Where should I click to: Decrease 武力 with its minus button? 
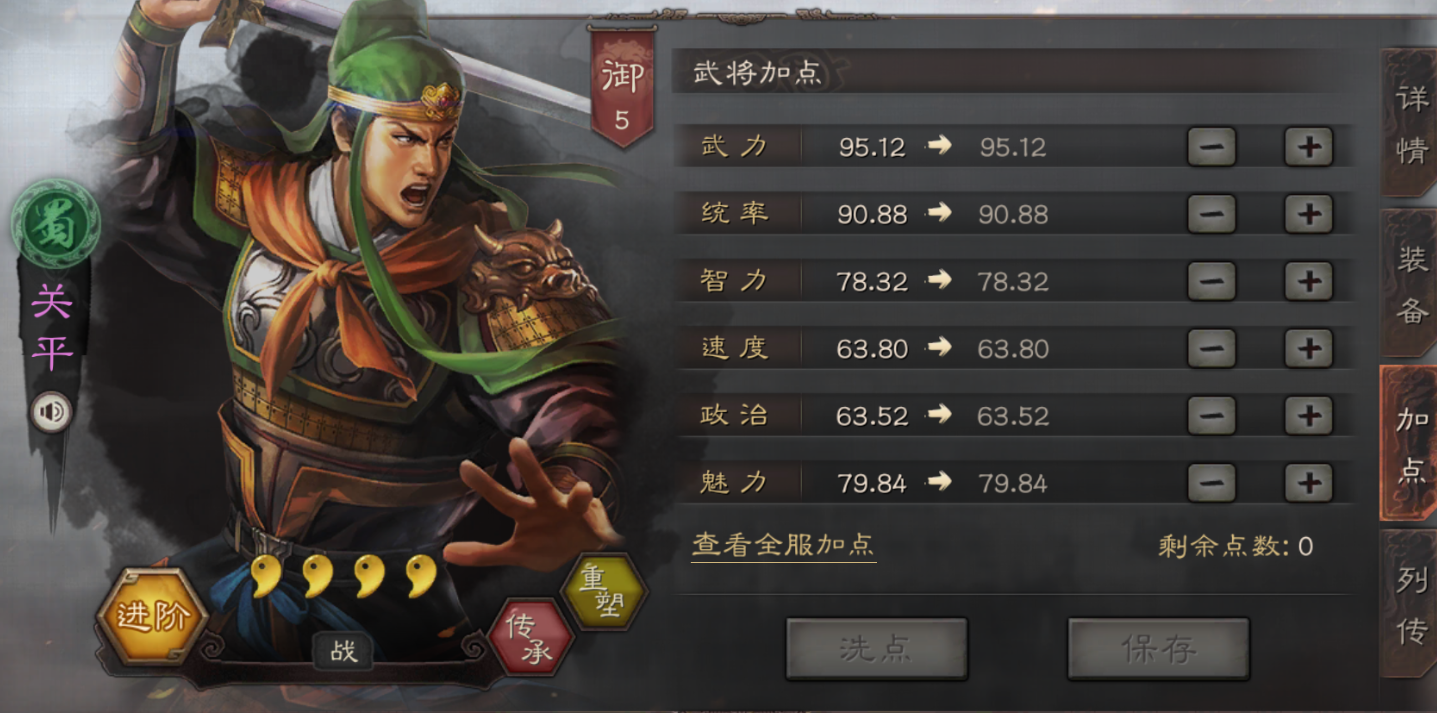pyautogui.click(x=1211, y=147)
